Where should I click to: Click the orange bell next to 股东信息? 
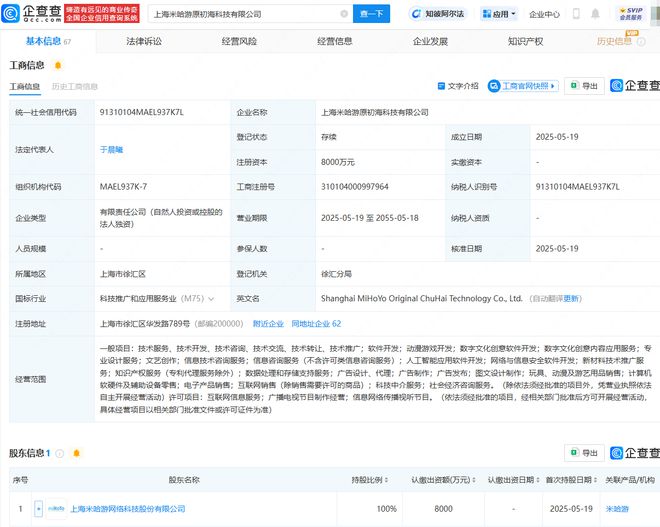(x=77, y=453)
